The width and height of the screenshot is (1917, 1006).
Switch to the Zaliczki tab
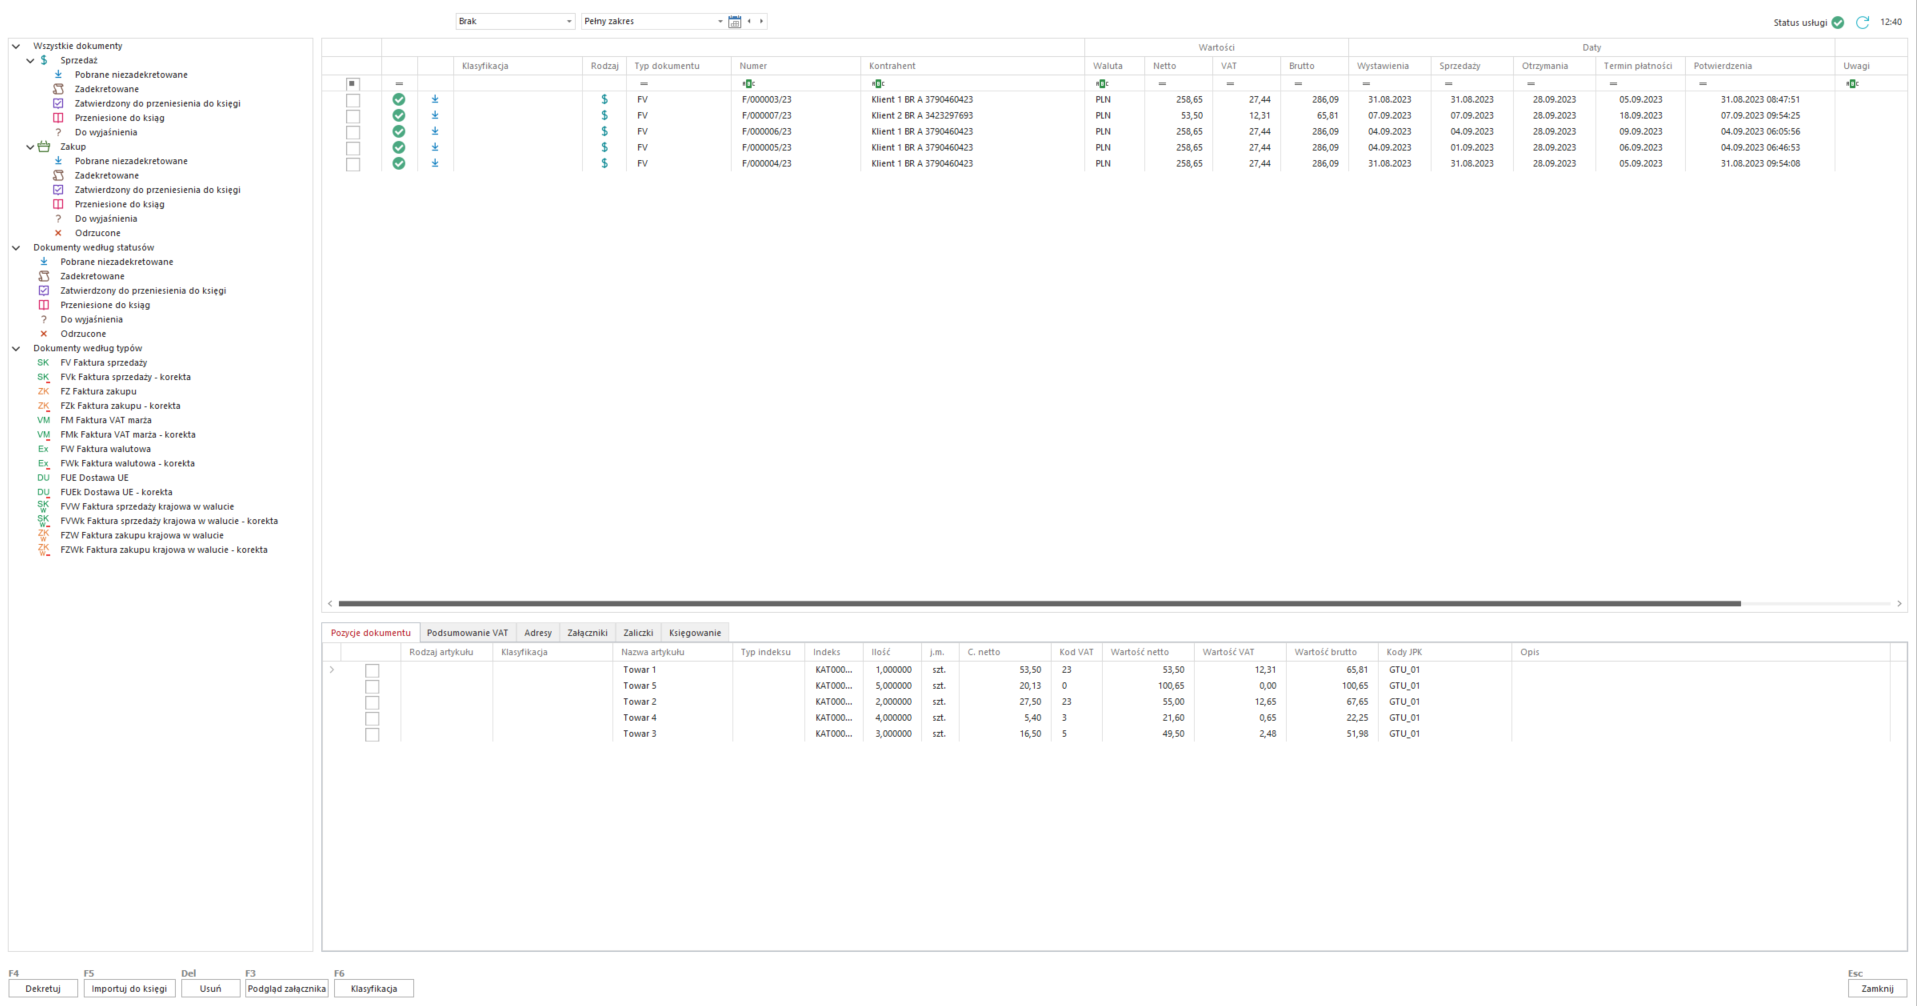click(x=638, y=633)
